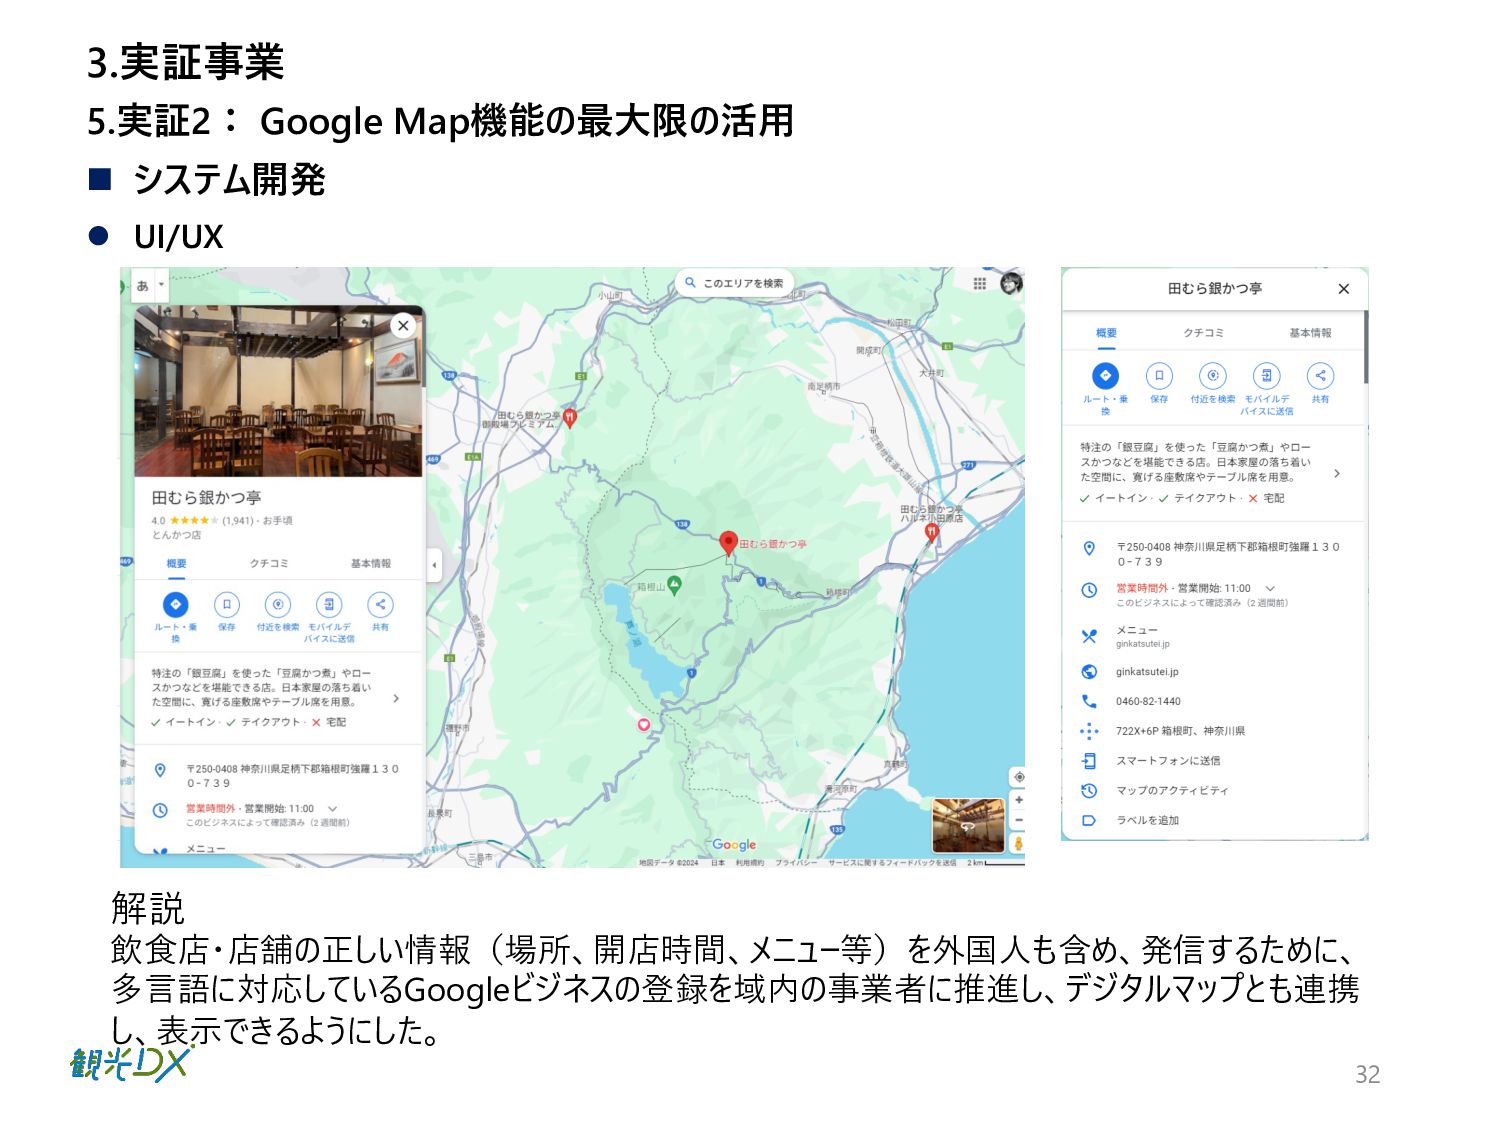Close the standalone 田むら銀かつ亭 info panel
The image size is (1500, 1125).
(1343, 289)
